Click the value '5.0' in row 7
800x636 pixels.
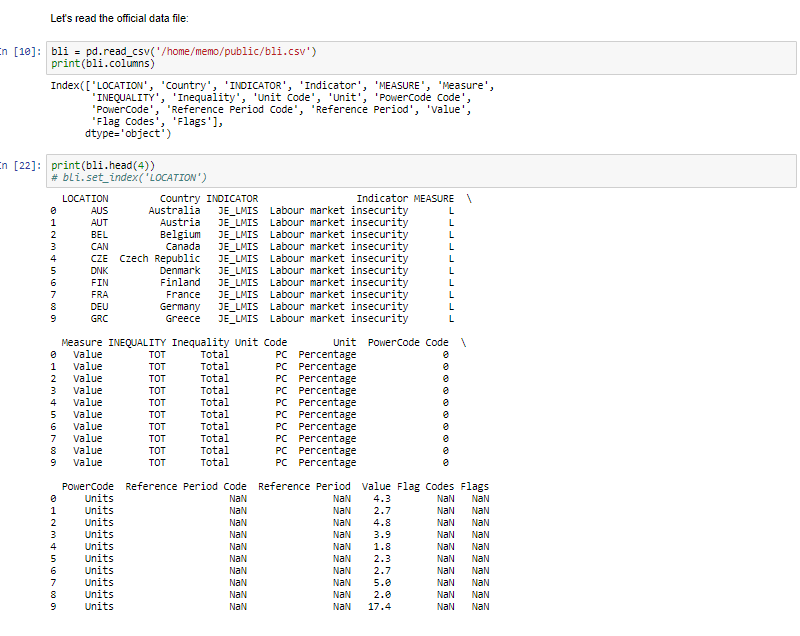[382, 582]
